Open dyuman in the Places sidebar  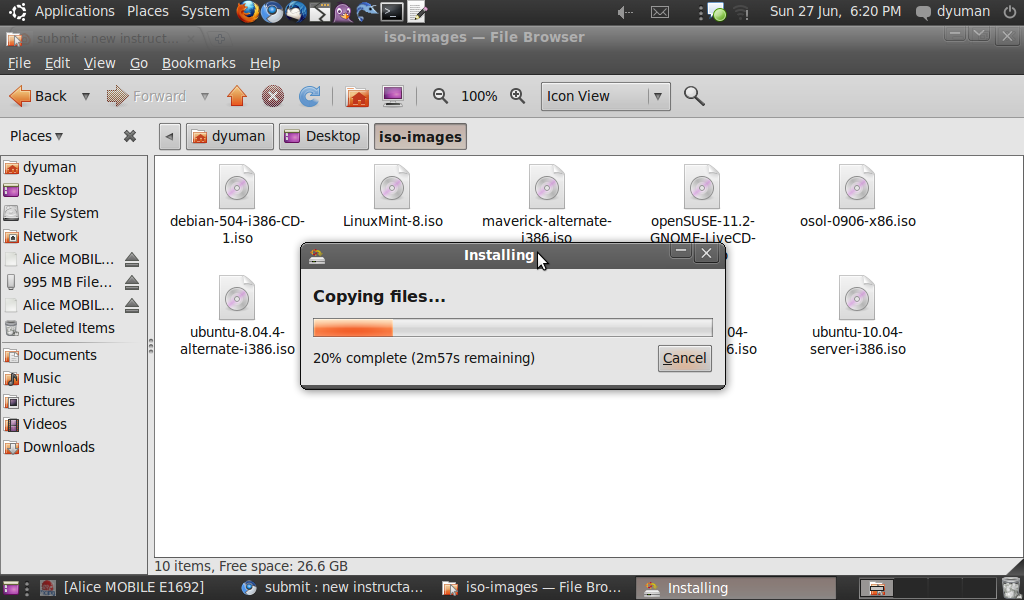click(74, 167)
